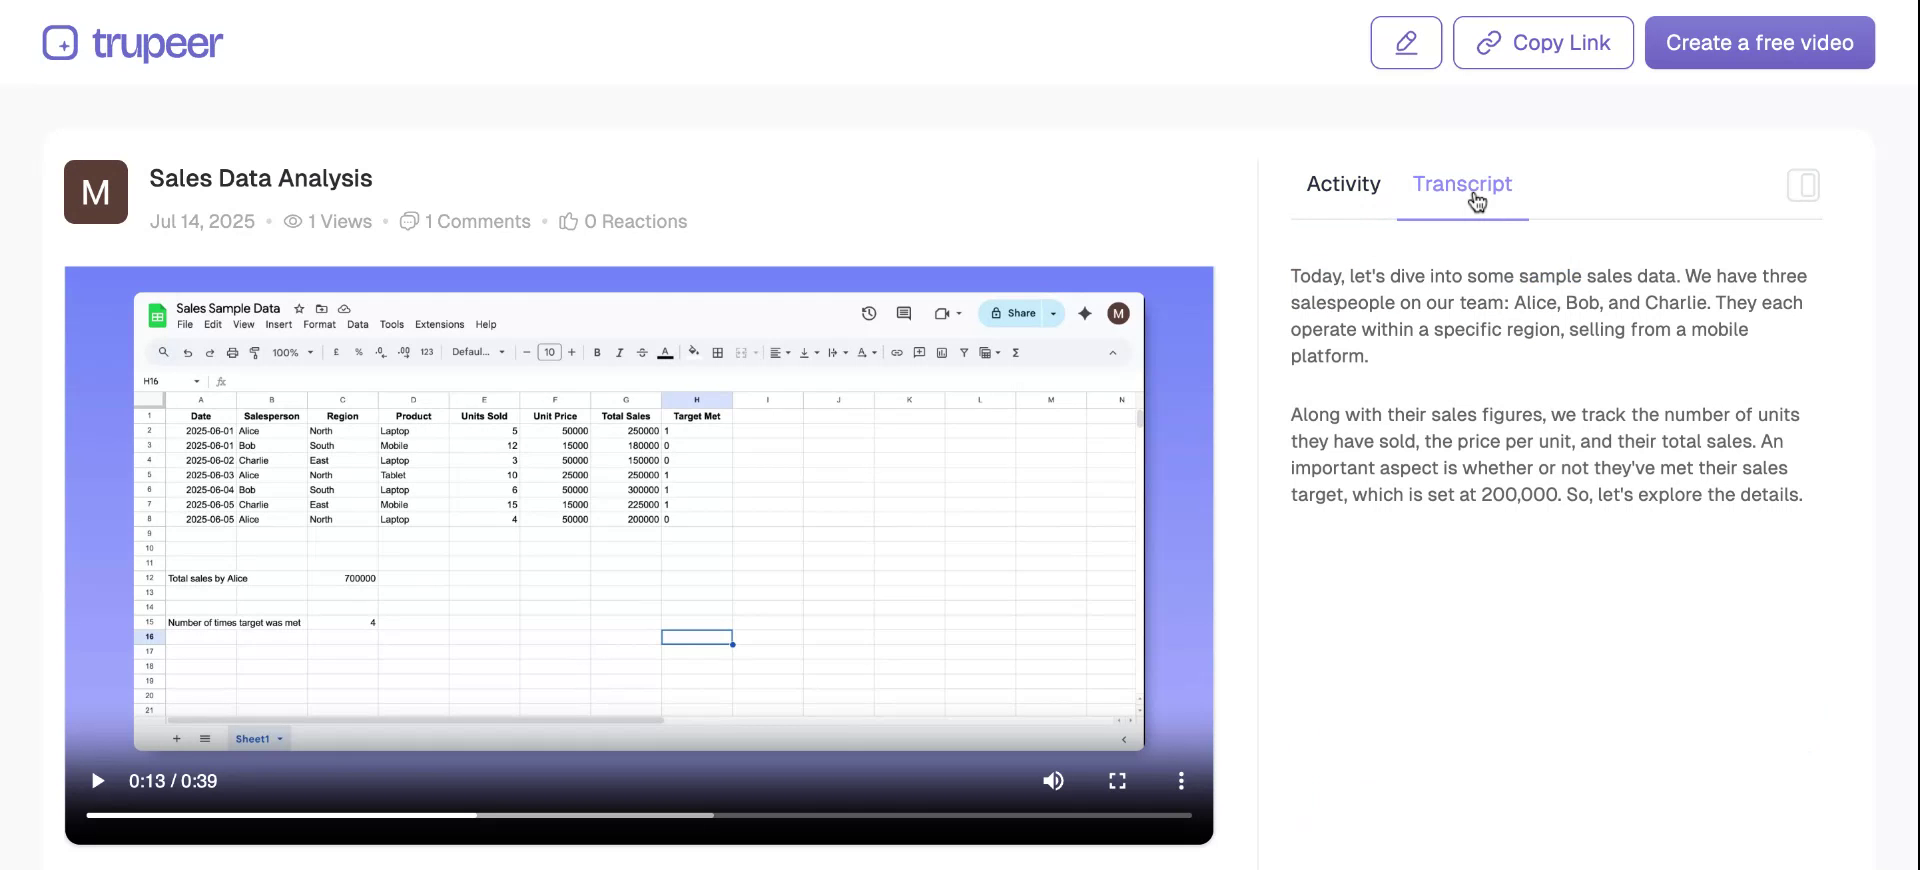Click the M user avatar
The height and width of the screenshot is (870, 1920).
(x=96, y=192)
